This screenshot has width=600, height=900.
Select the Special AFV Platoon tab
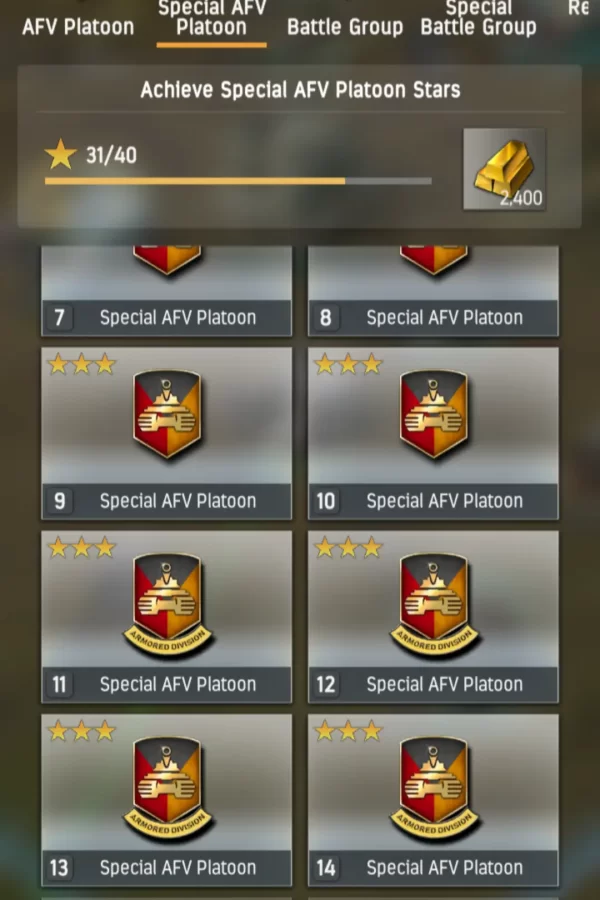[211, 19]
